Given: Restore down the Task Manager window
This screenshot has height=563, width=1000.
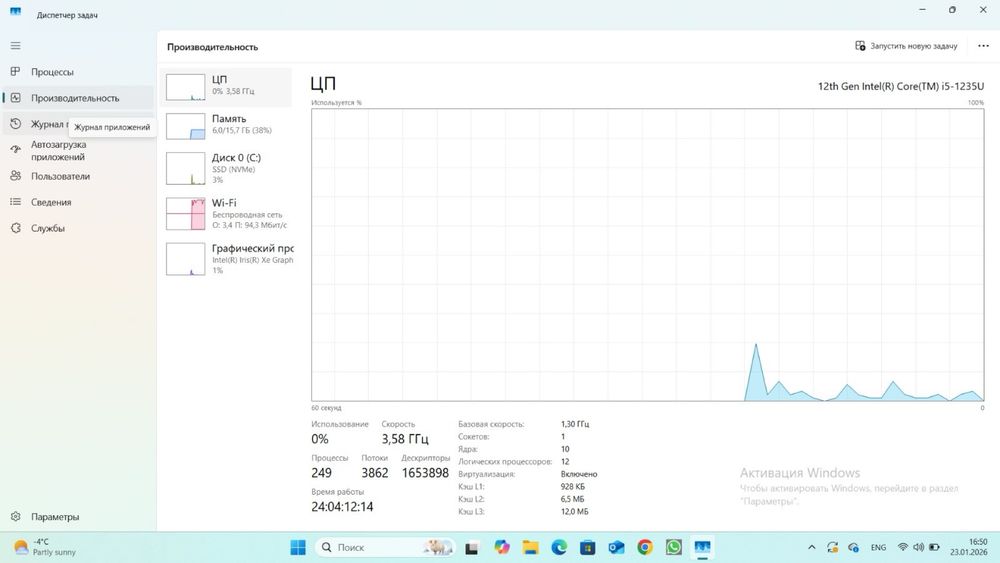Looking at the screenshot, I should pos(952,10).
